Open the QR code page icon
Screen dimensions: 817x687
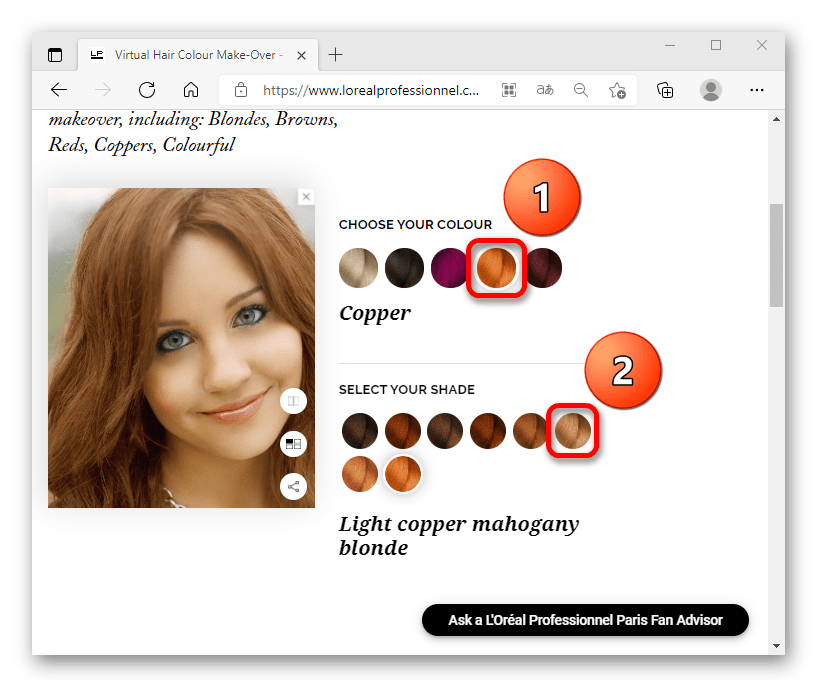[509, 90]
